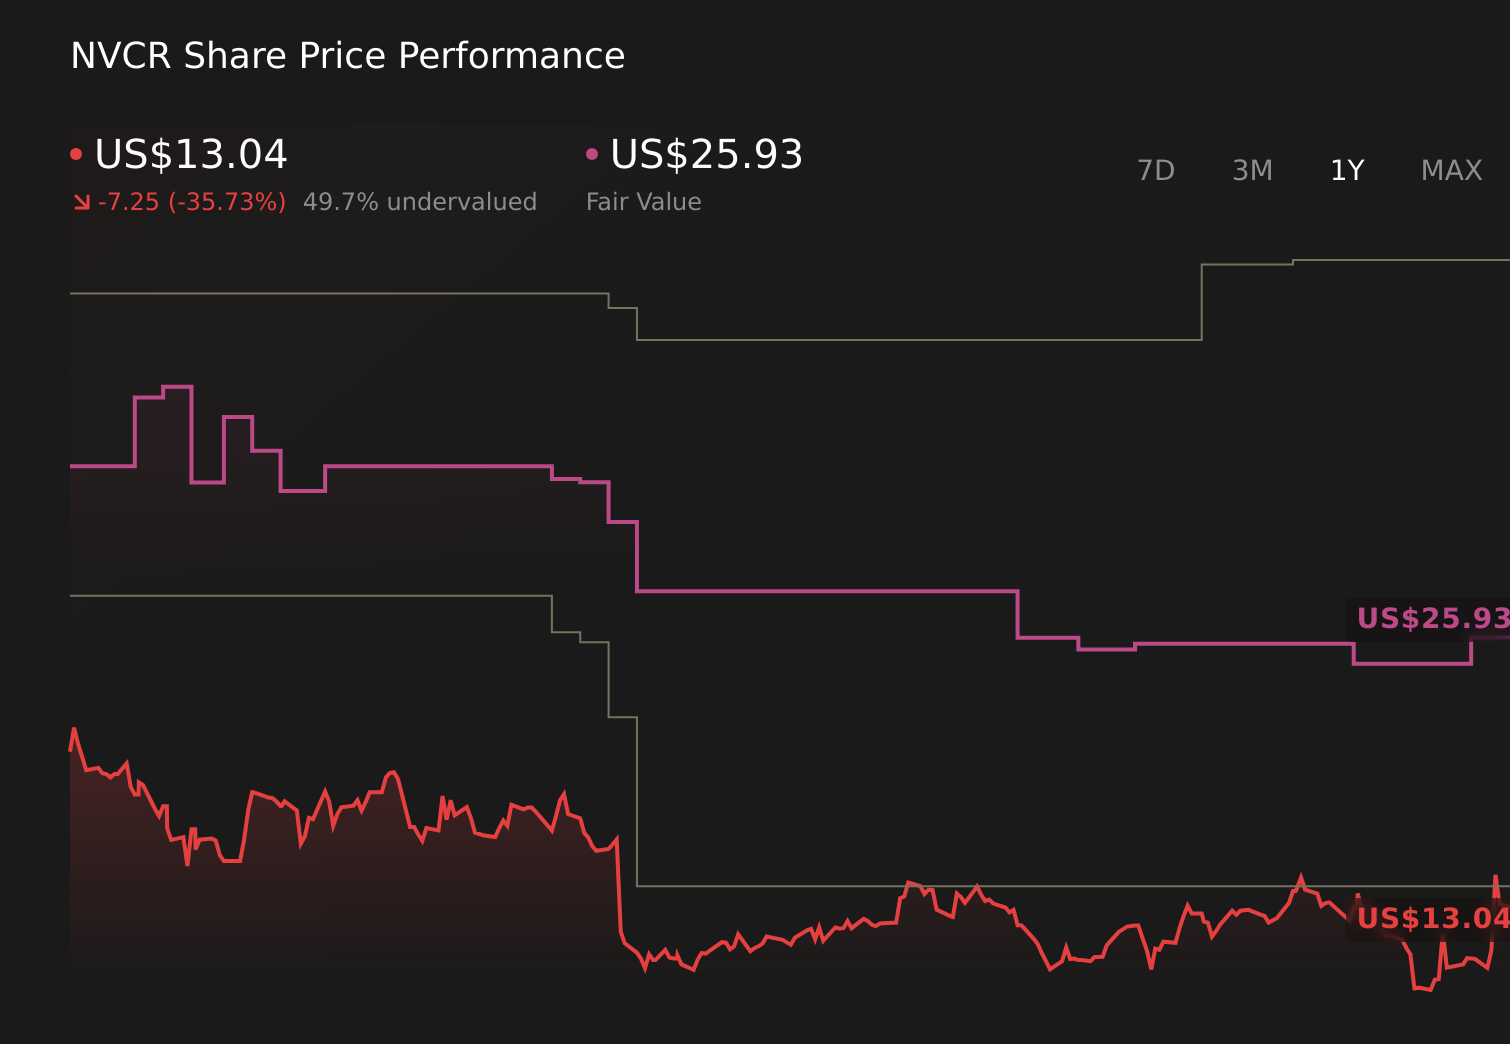Open the MAX time range view
1510x1044 pixels.
tap(1451, 170)
